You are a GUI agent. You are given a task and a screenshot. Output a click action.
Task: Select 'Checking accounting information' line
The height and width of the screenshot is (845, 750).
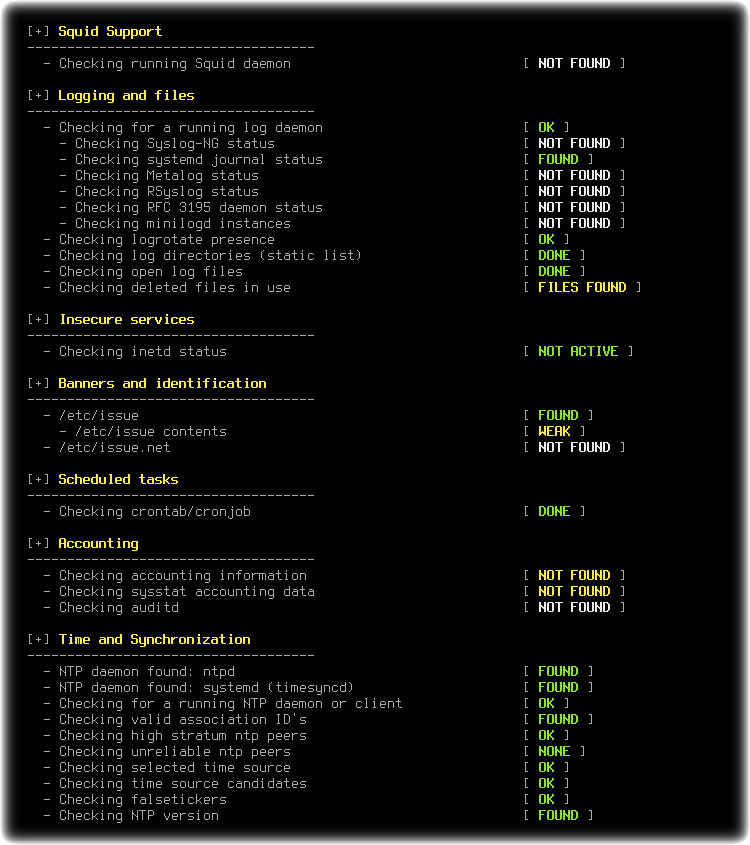[x=183, y=576]
